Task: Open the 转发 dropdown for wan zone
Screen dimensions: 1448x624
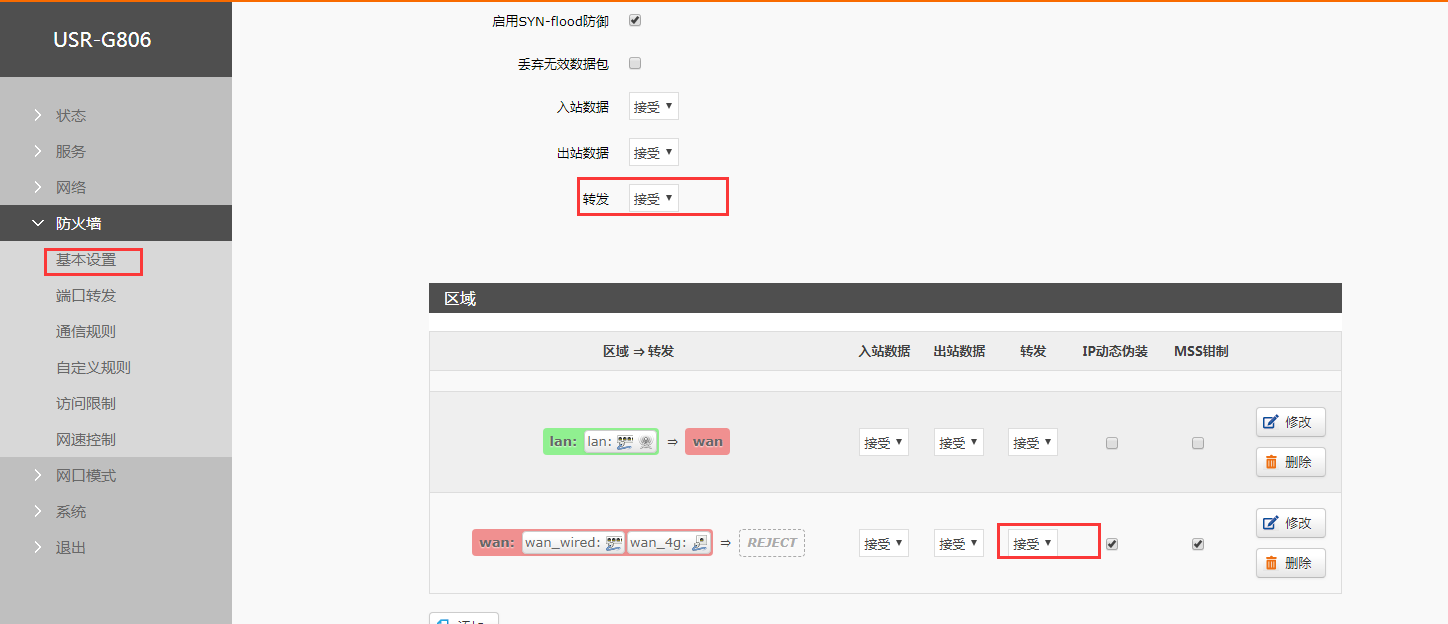Action: [x=1032, y=543]
